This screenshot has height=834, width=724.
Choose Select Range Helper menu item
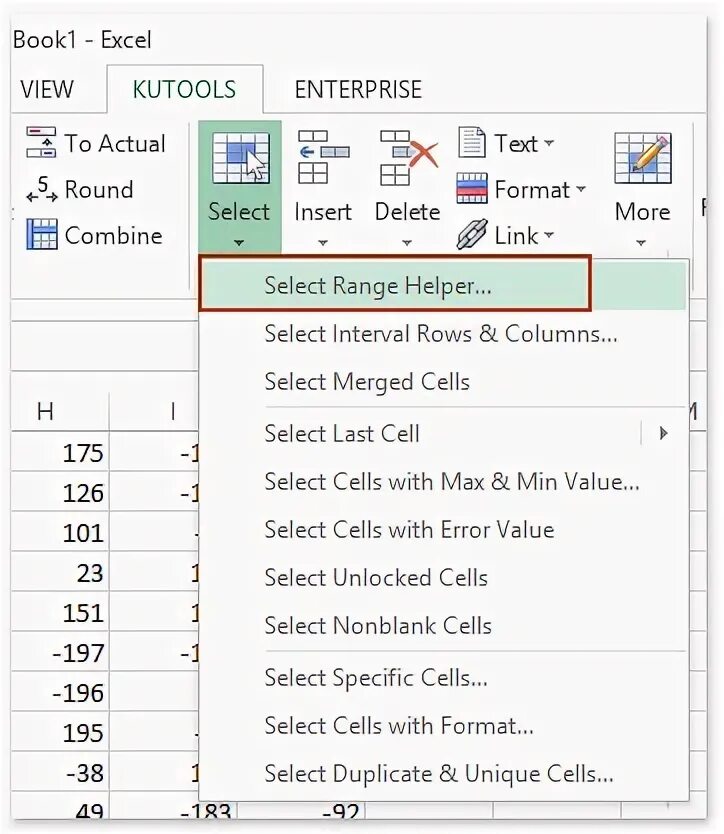pyautogui.click(x=378, y=286)
